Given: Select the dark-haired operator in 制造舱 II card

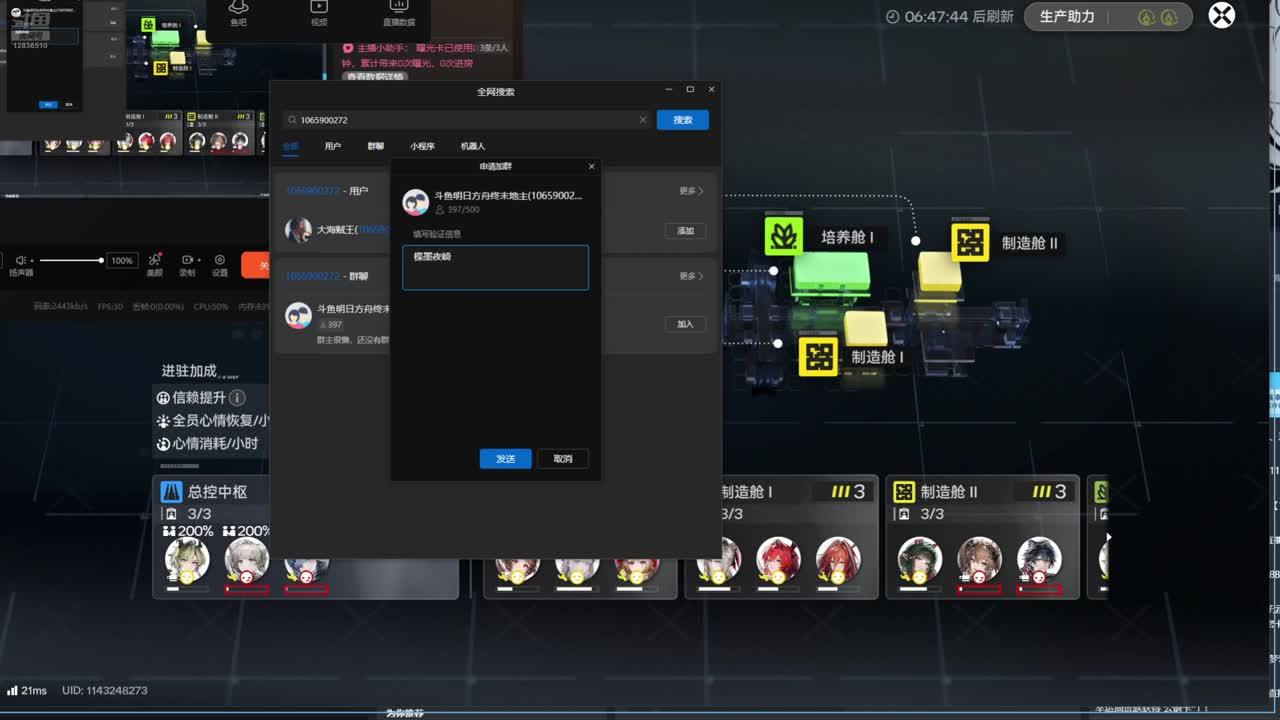Looking at the screenshot, I should 1039,560.
